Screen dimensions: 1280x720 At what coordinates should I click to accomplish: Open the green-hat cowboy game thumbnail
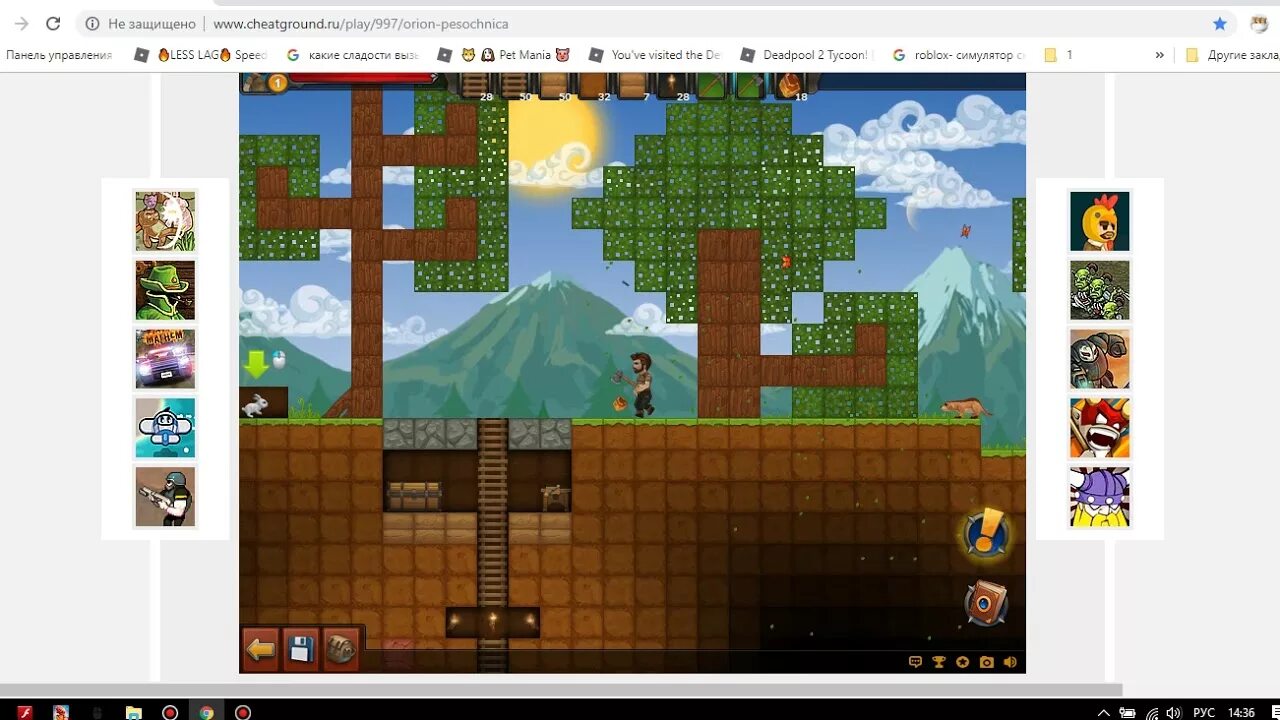point(166,290)
